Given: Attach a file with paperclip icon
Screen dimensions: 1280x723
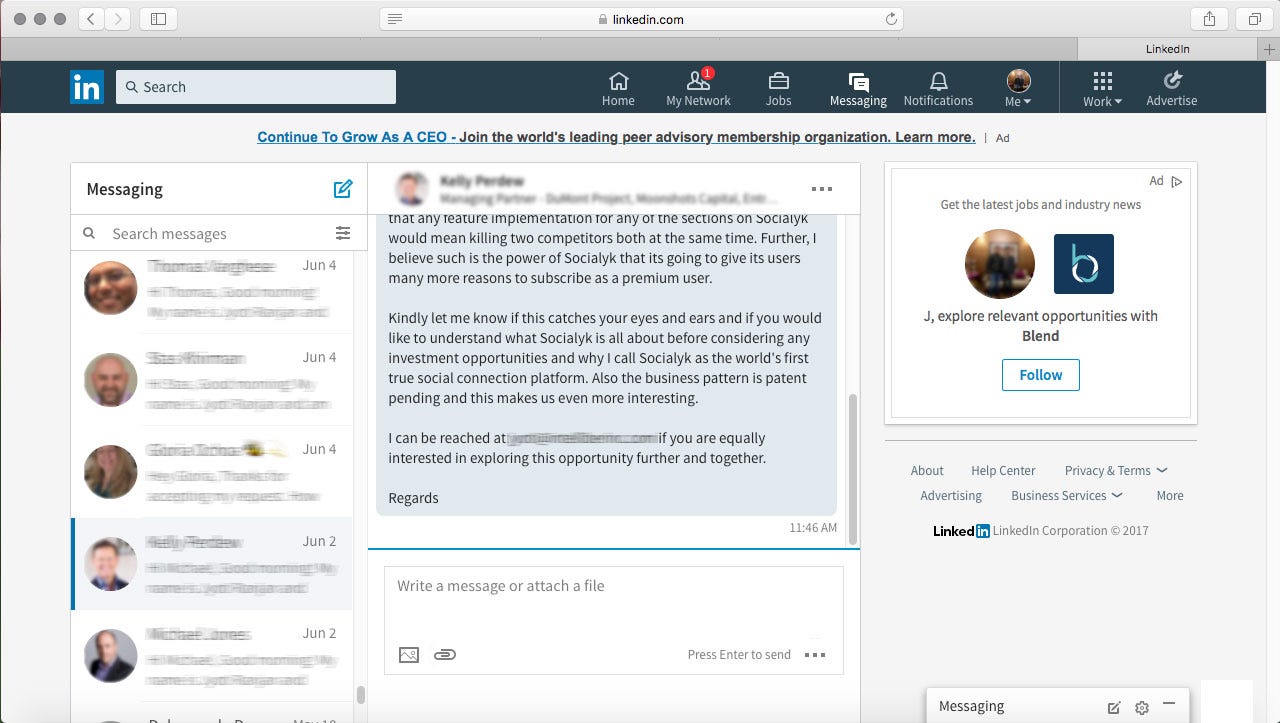Looking at the screenshot, I should [445, 655].
